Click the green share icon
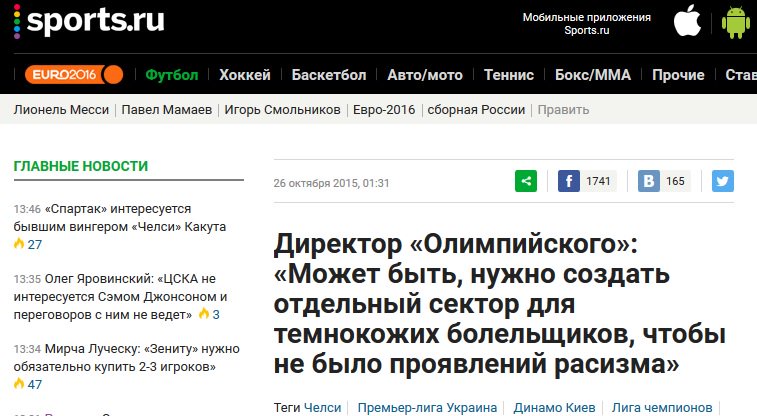 point(526,181)
